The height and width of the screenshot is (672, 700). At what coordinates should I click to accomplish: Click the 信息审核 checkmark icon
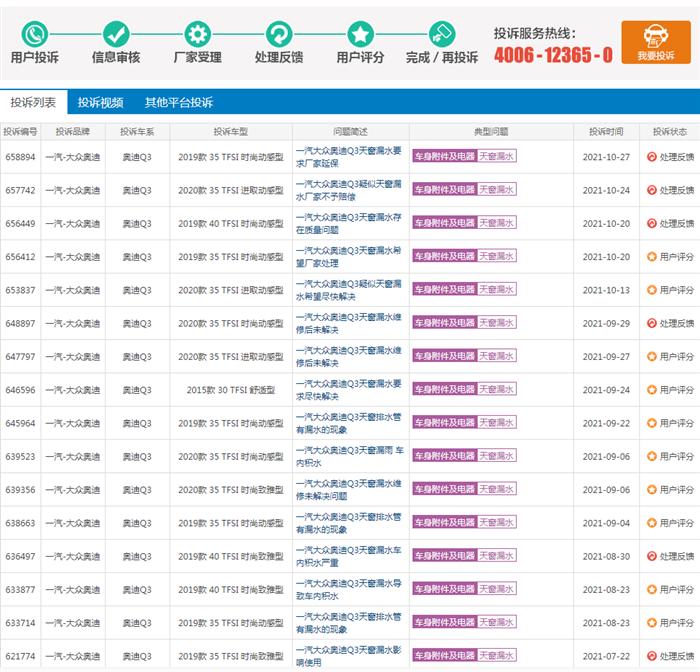click(116, 34)
